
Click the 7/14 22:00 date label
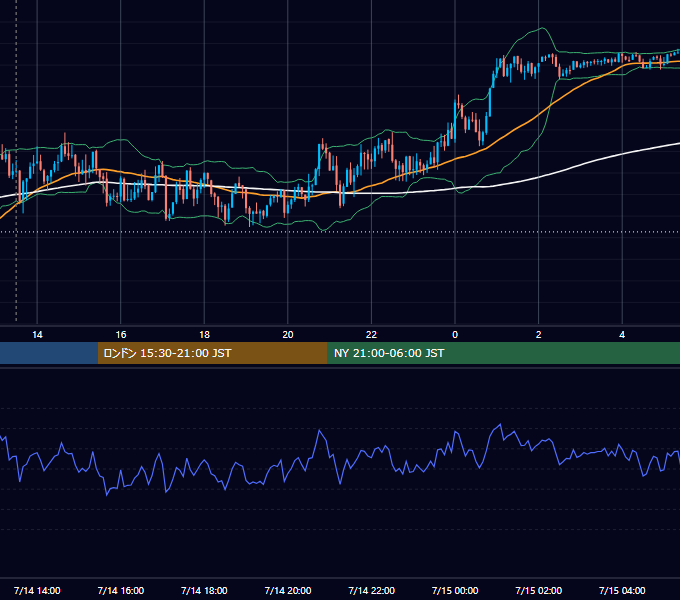371,590
